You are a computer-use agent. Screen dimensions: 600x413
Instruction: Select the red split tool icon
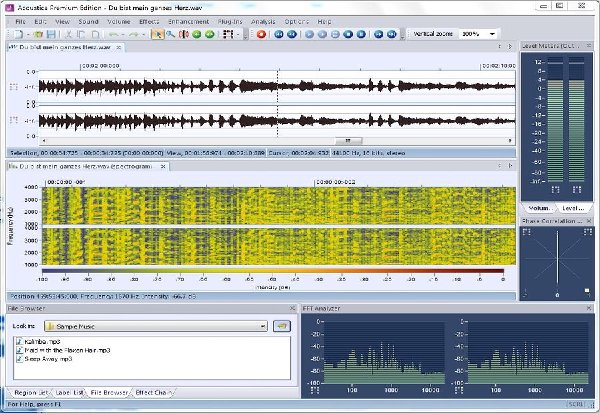[x=184, y=34]
